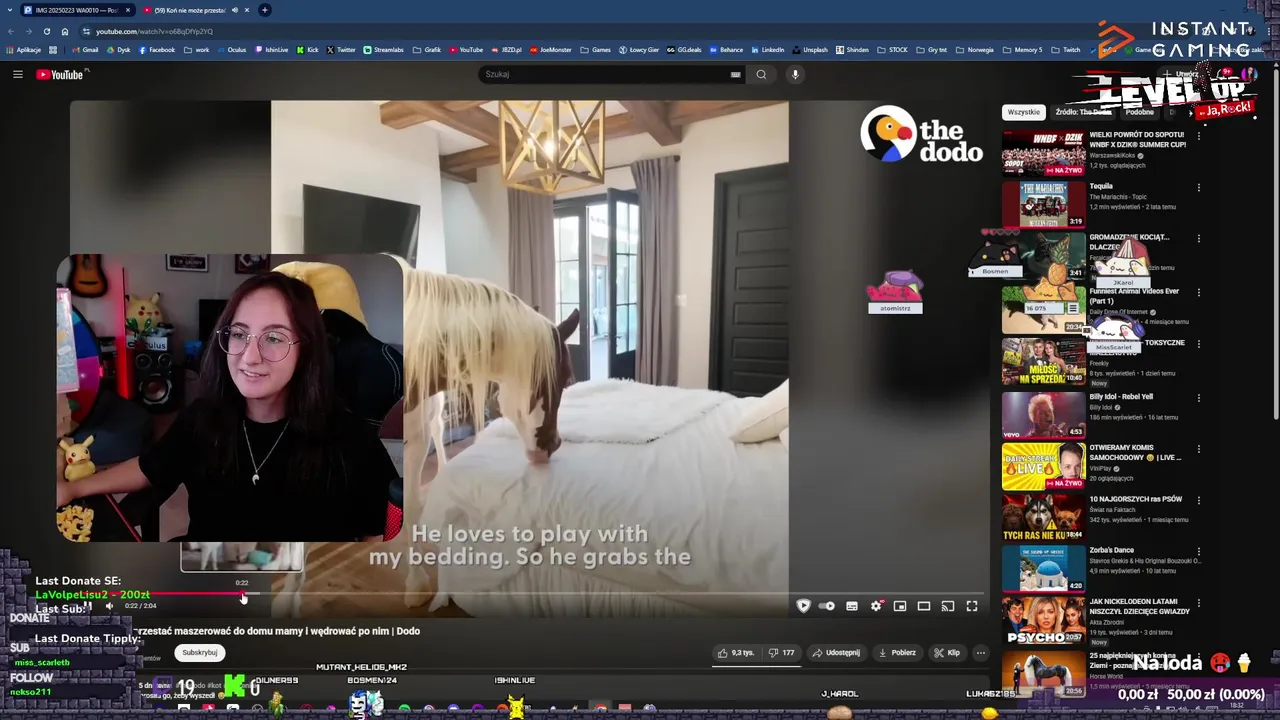Image resolution: width=1280 pixels, height=720 pixels.
Task: Open the Gmail bookmark
Action: coord(85,50)
